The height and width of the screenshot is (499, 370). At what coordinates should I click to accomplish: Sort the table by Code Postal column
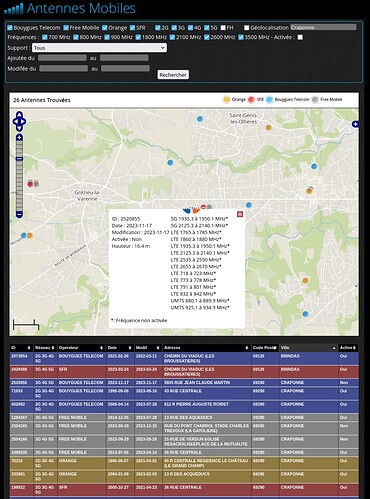[x=265, y=348]
